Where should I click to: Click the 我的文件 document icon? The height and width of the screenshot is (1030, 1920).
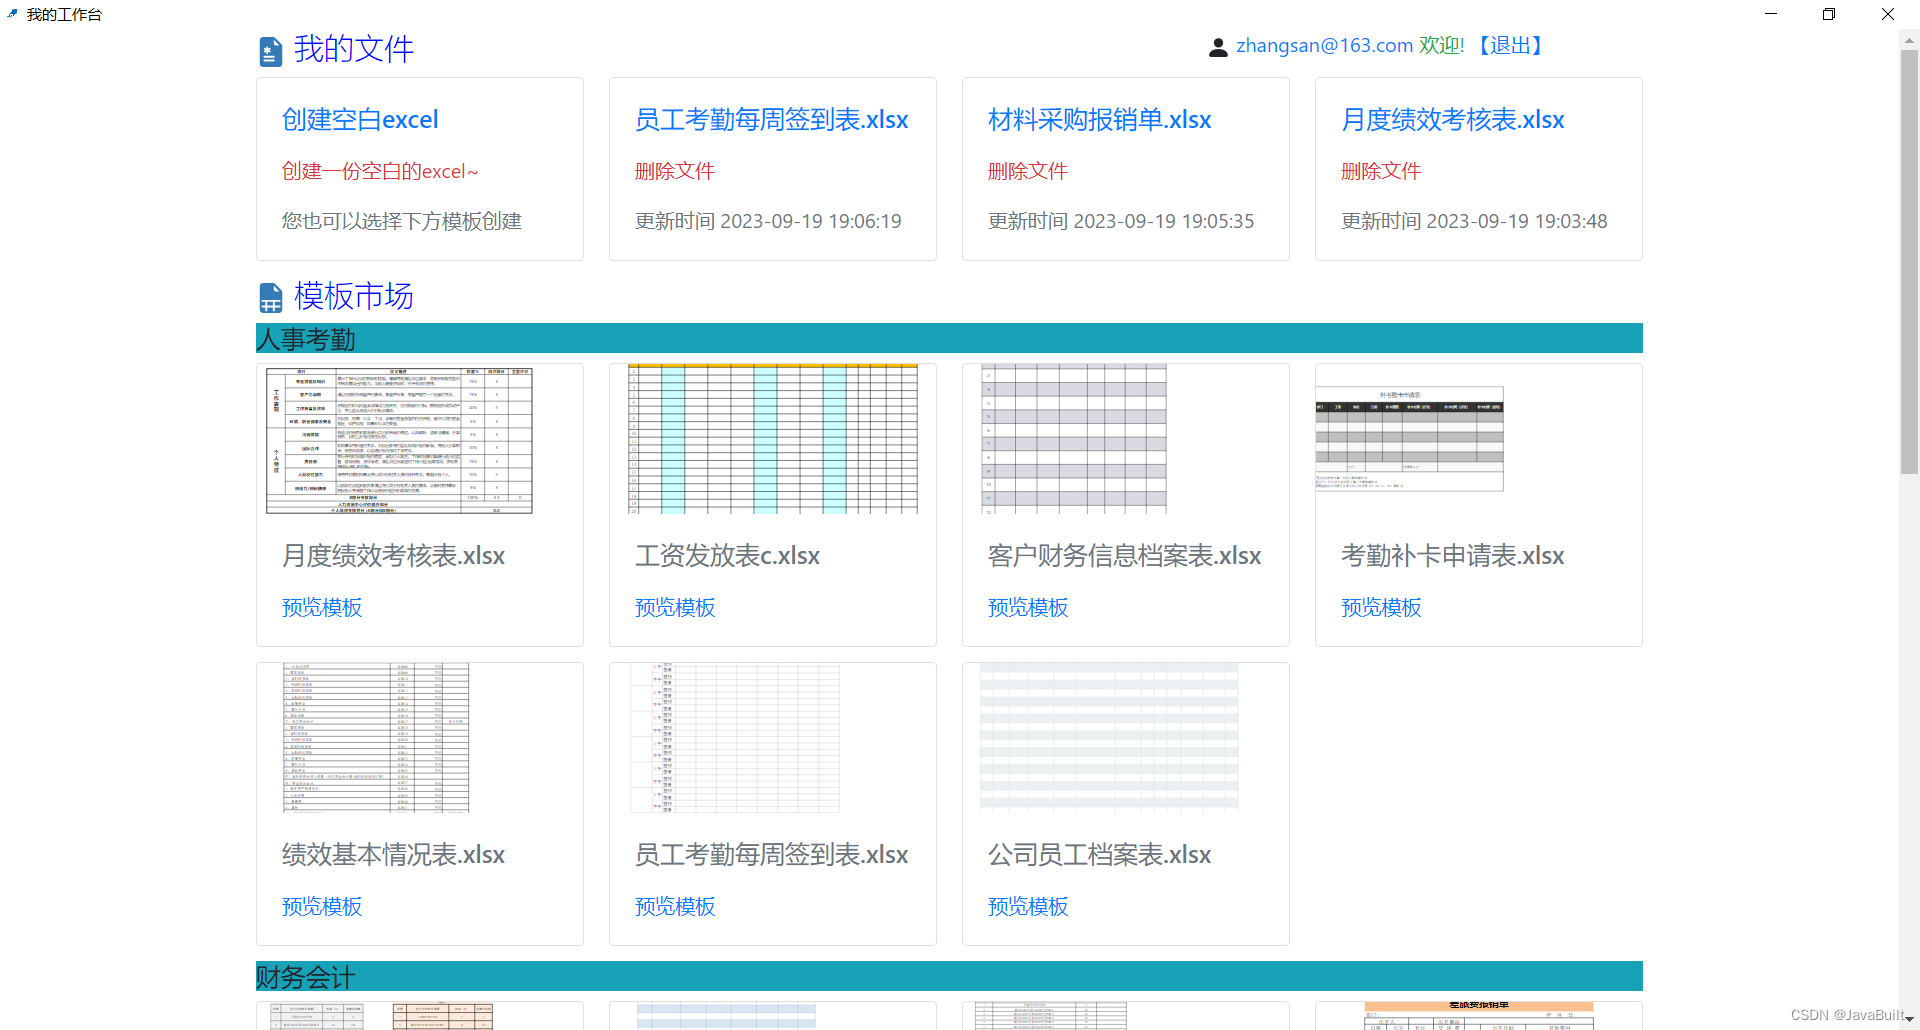point(270,49)
